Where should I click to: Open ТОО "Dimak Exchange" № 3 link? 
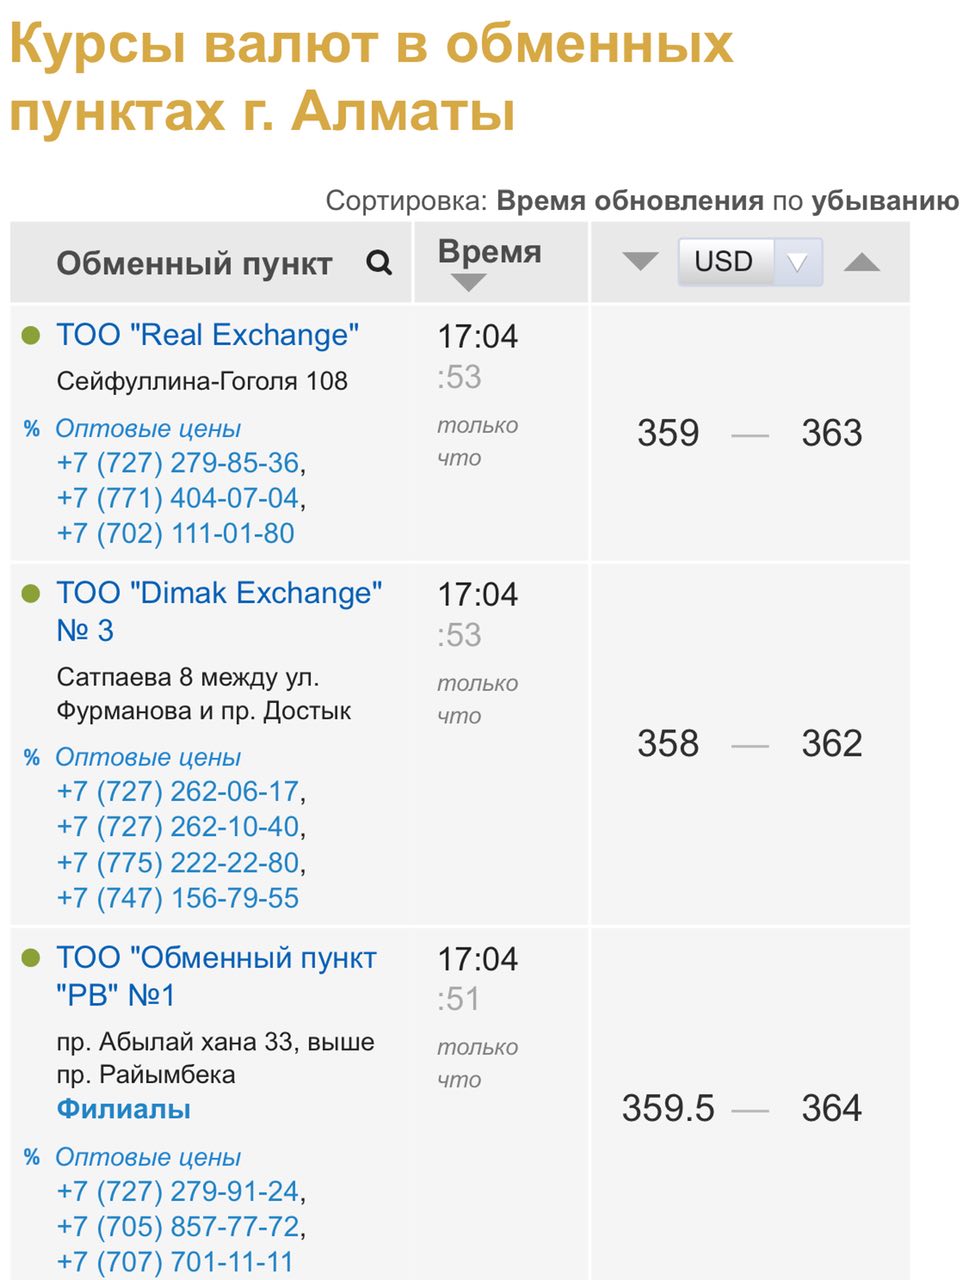(x=219, y=612)
